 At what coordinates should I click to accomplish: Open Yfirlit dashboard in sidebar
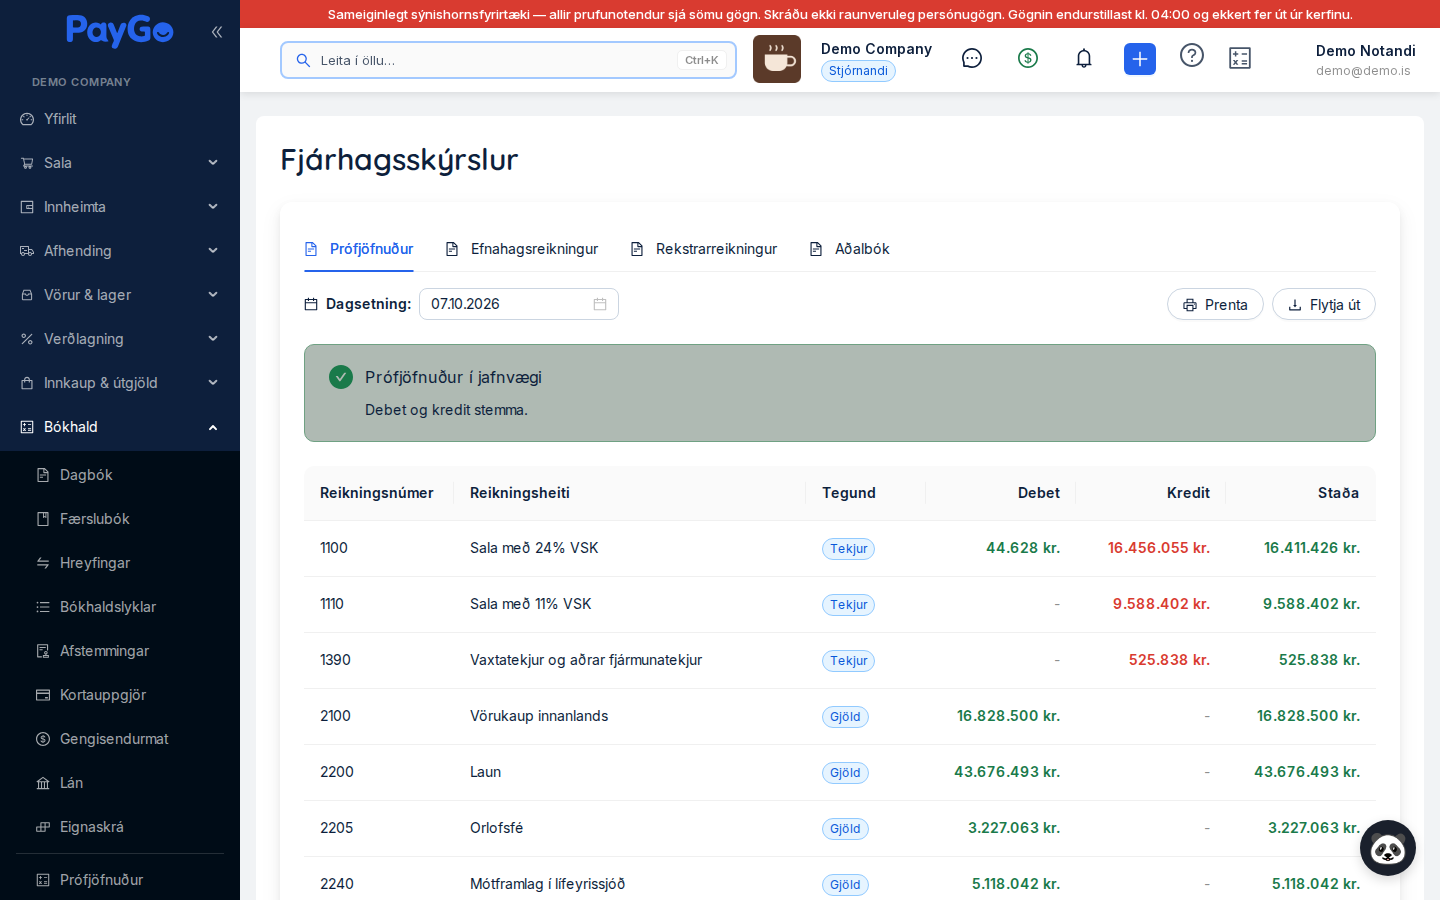(120, 119)
